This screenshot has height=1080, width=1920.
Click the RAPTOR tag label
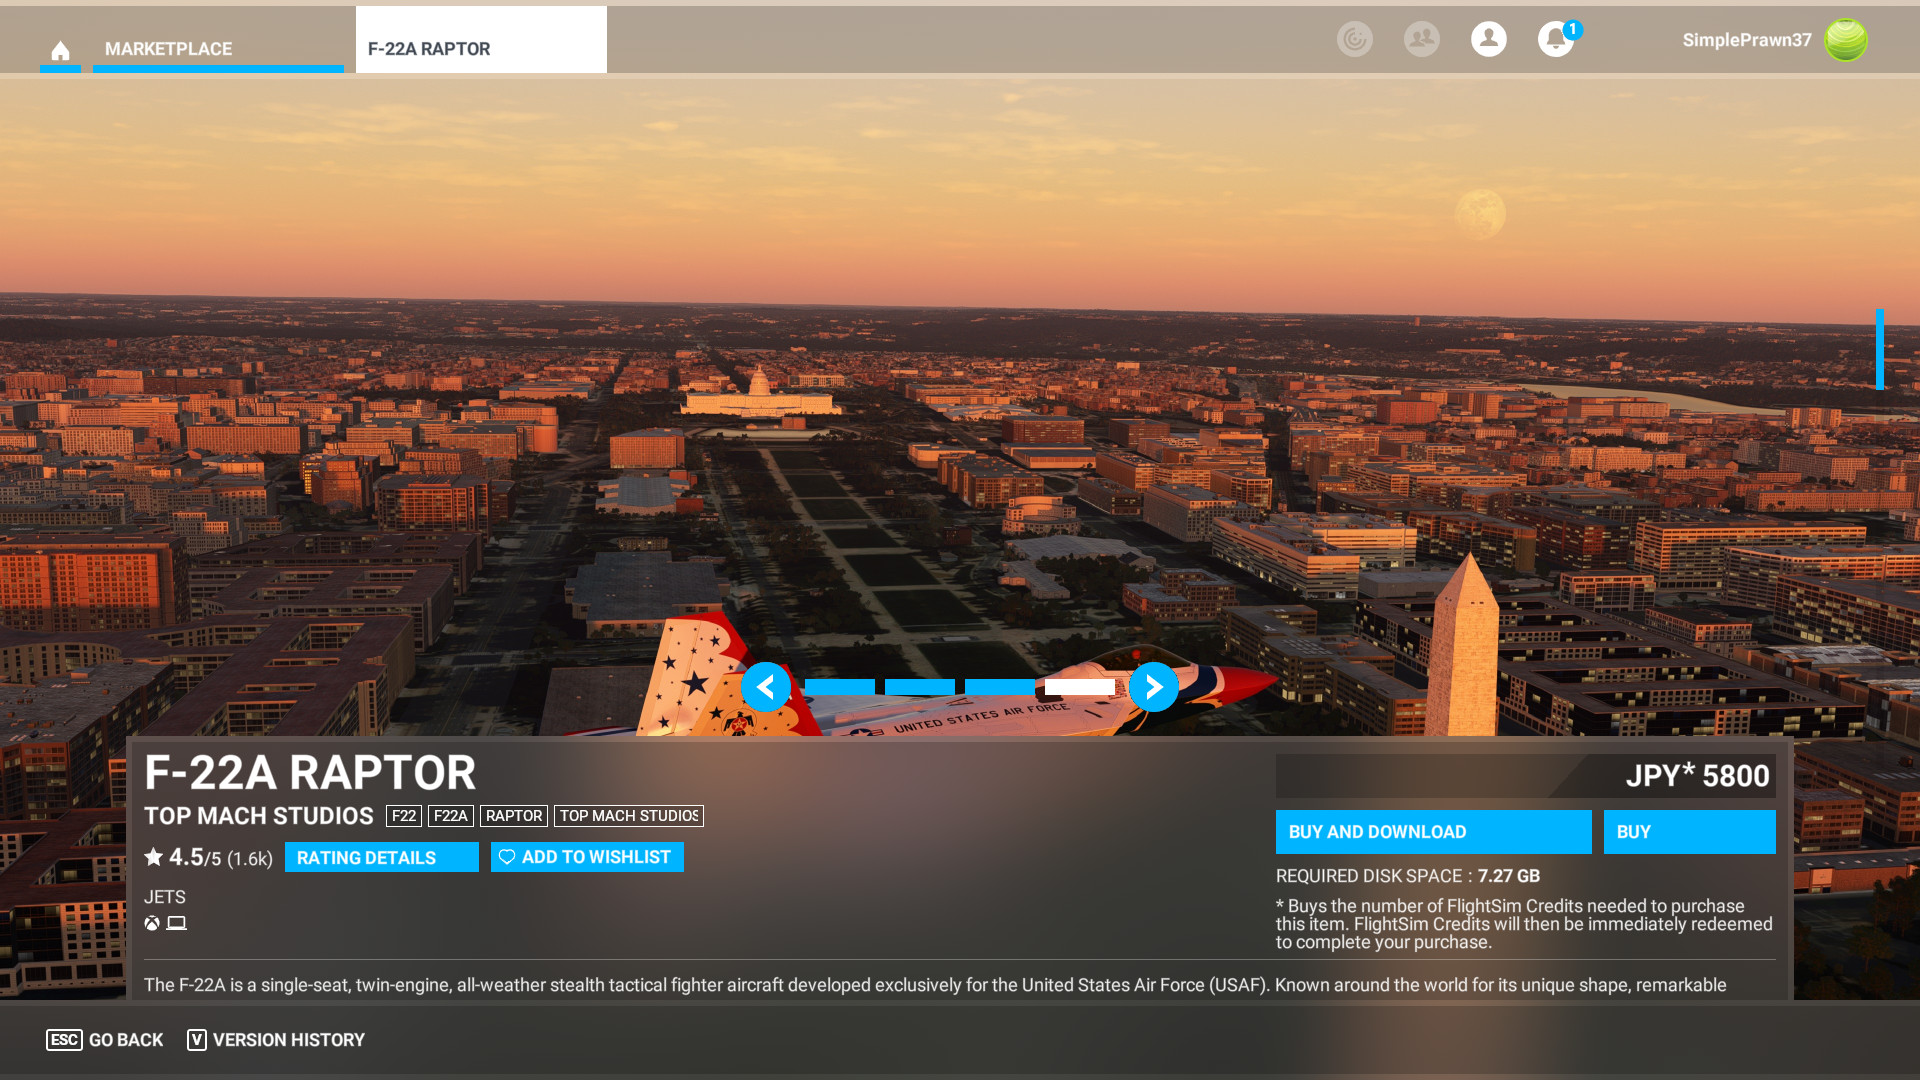[x=514, y=816]
